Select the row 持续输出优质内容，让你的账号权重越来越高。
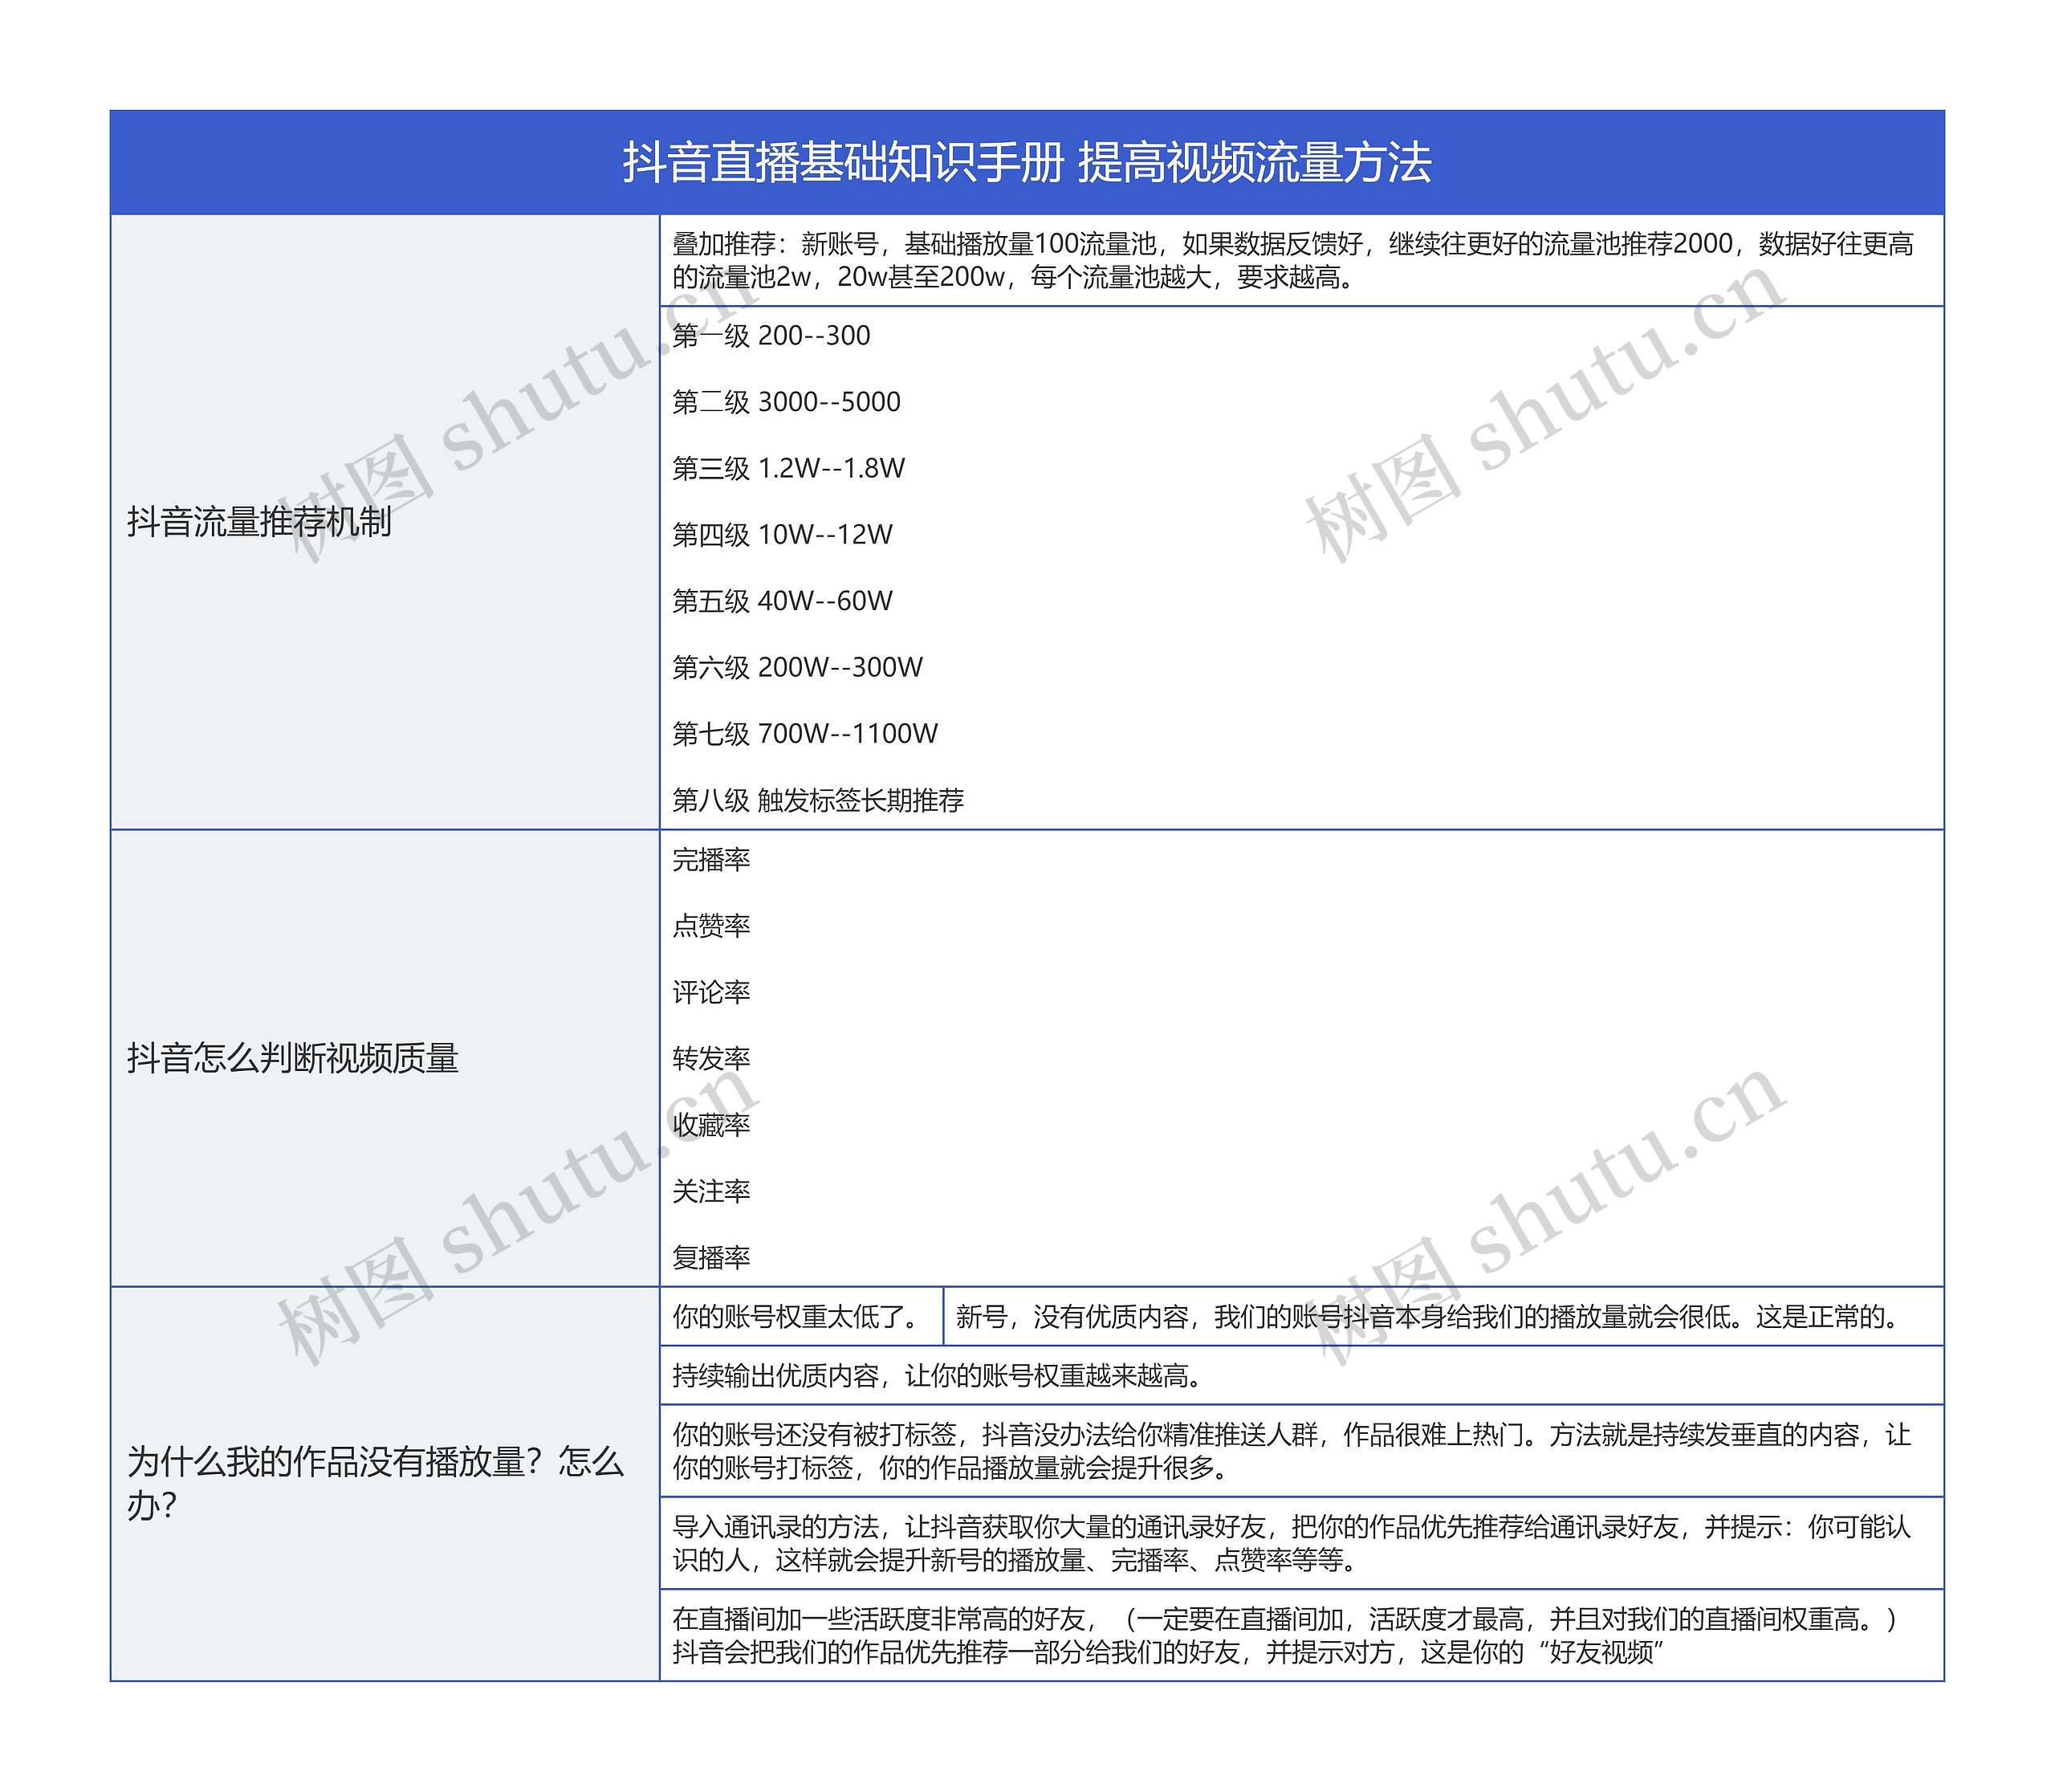Screen dimensions: 2055x1792 pyautogui.click(x=1302, y=1375)
